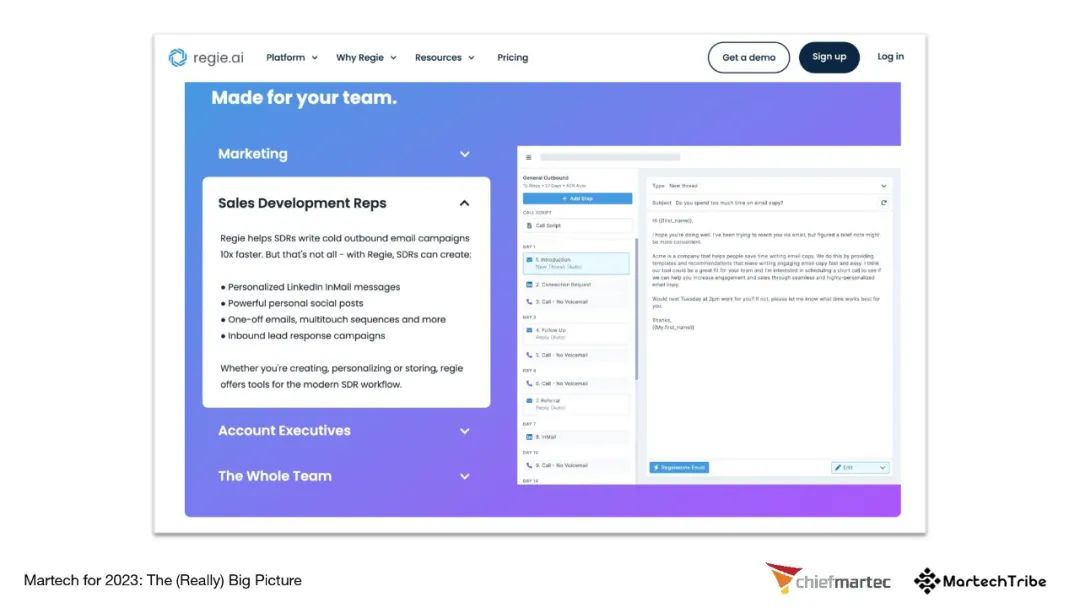The height and width of the screenshot is (608, 1080).
Task: Click the One-off emails, multitouch sequences bullet
Action: [333, 319]
